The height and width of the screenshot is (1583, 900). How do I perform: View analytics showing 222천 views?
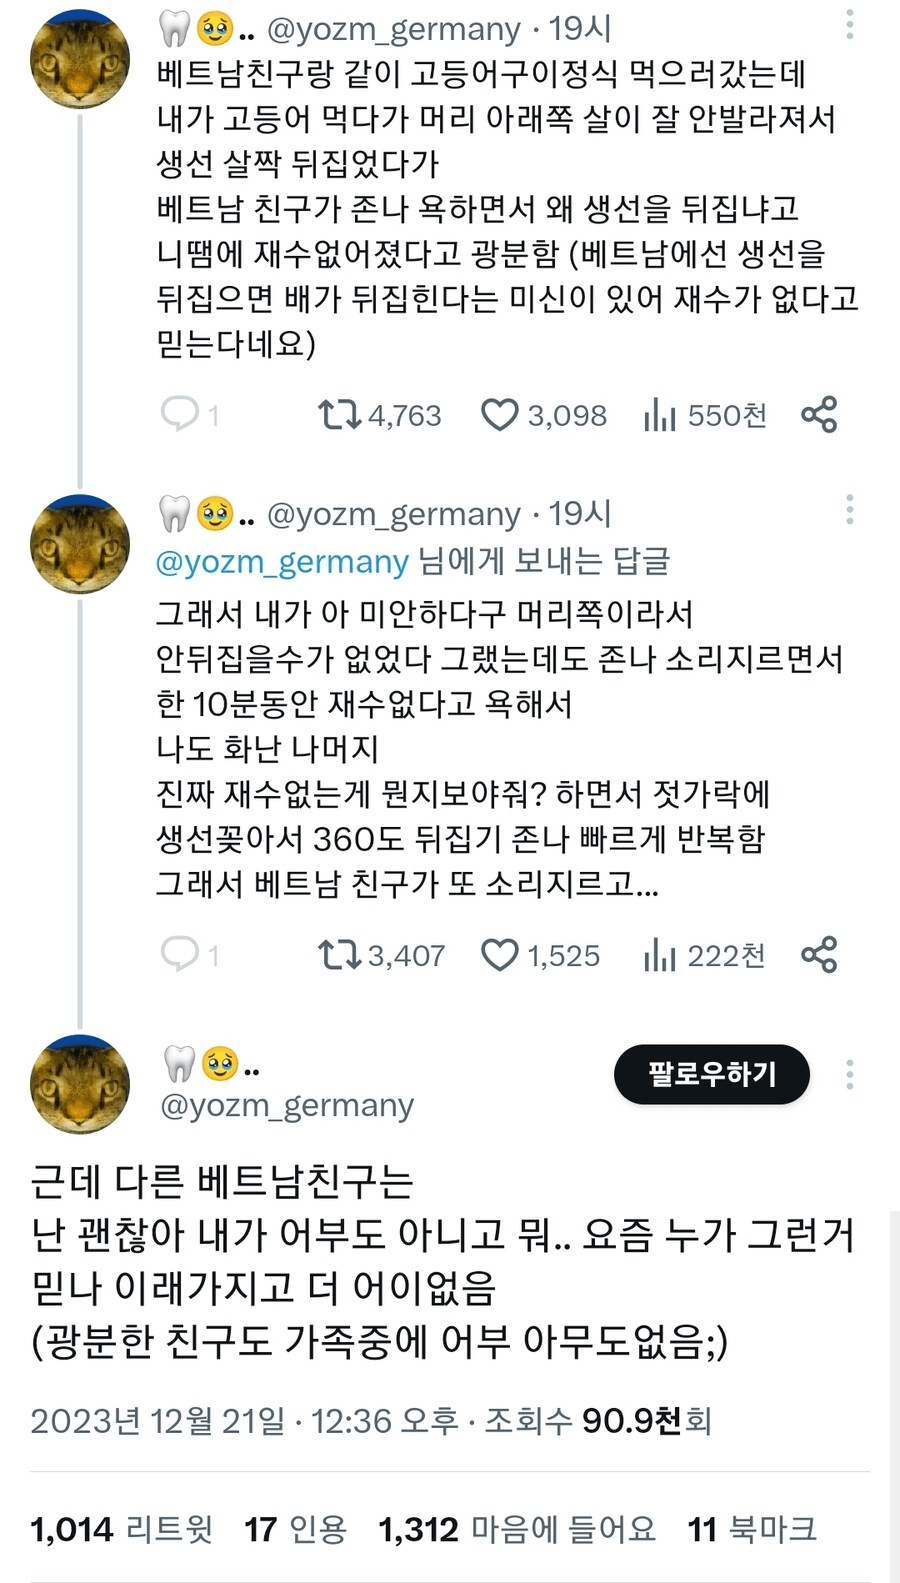(x=660, y=955)
